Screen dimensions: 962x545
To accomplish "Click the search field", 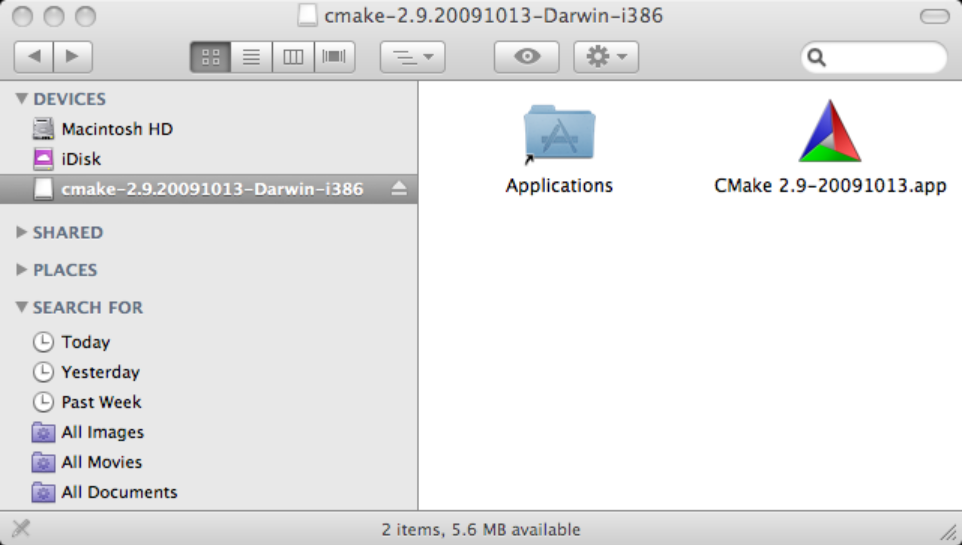I will 874,57.
